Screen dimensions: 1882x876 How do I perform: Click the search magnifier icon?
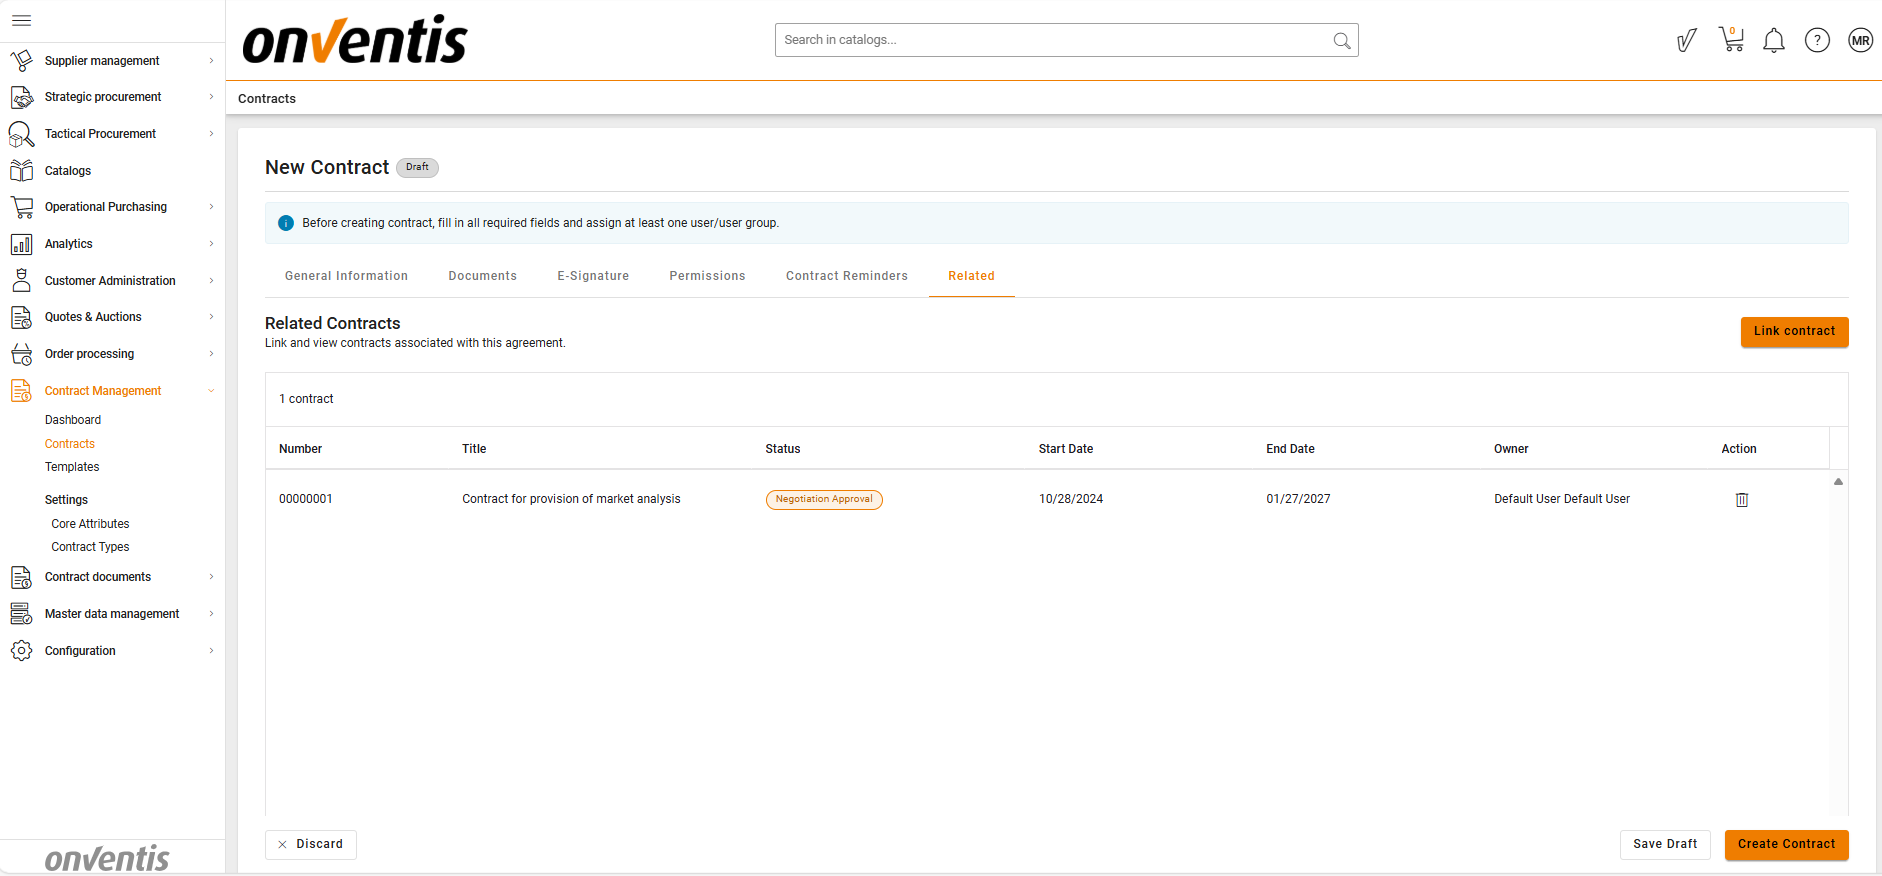[x=1342, y=41]
